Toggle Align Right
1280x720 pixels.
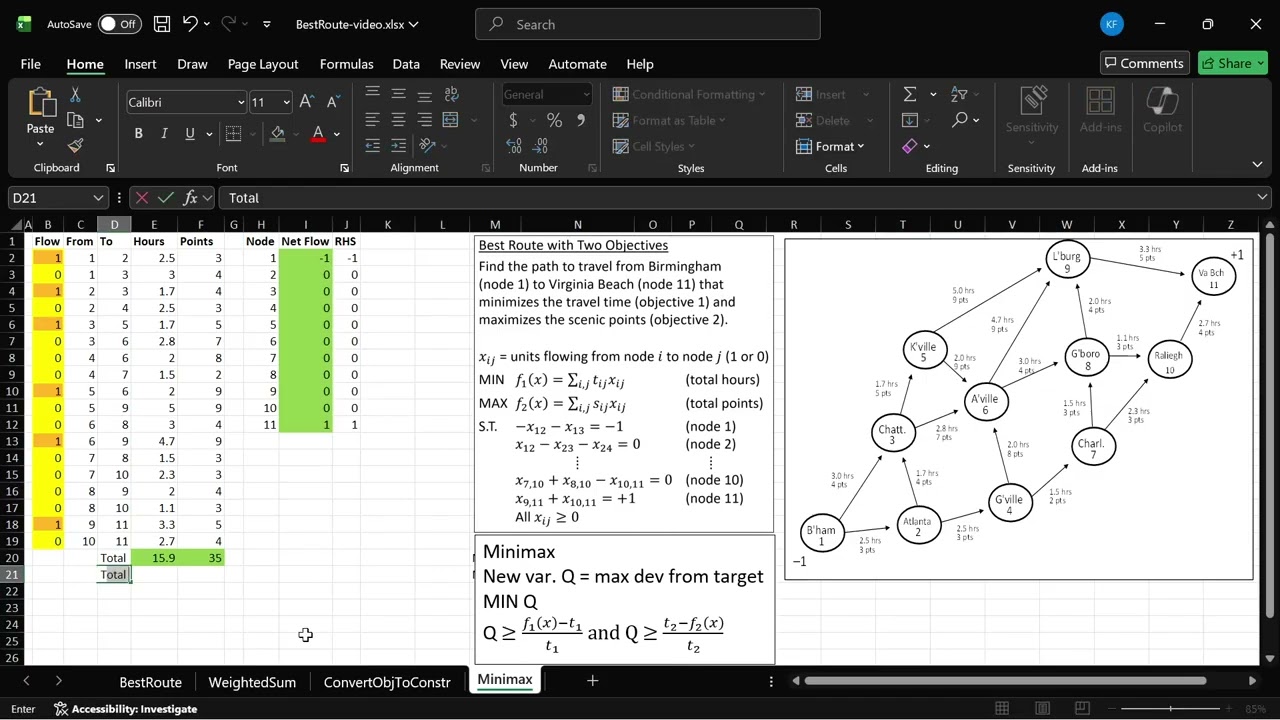[x=424, y=120]
